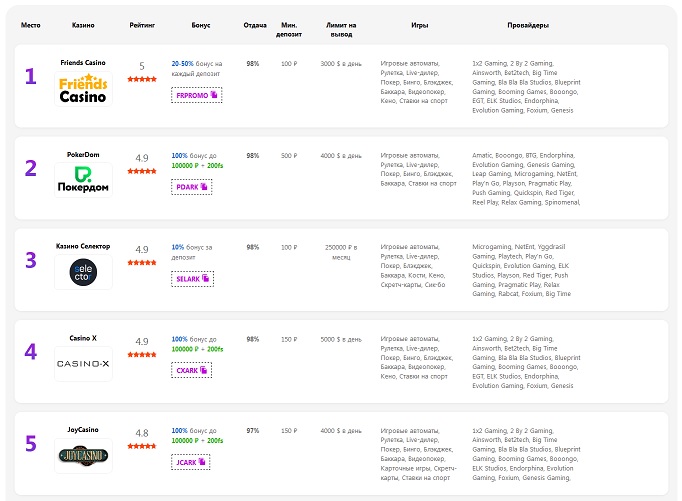Click the SELARK promo code box

(193, 279)
